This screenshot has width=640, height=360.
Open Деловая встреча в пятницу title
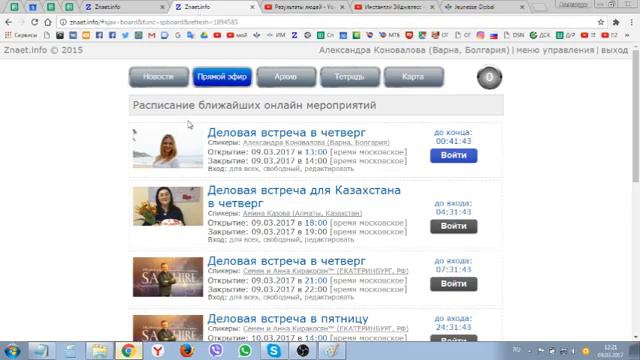point(288,318)
